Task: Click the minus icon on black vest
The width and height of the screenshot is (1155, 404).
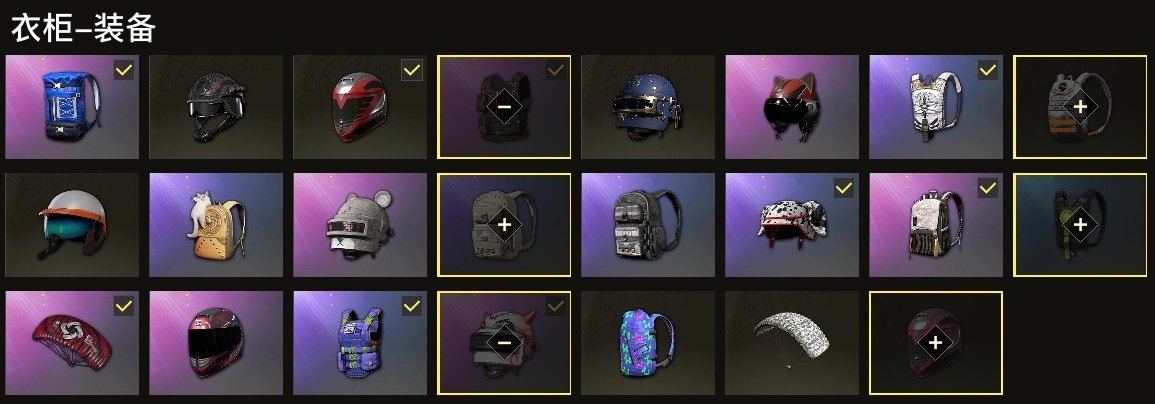Action: 504,107
